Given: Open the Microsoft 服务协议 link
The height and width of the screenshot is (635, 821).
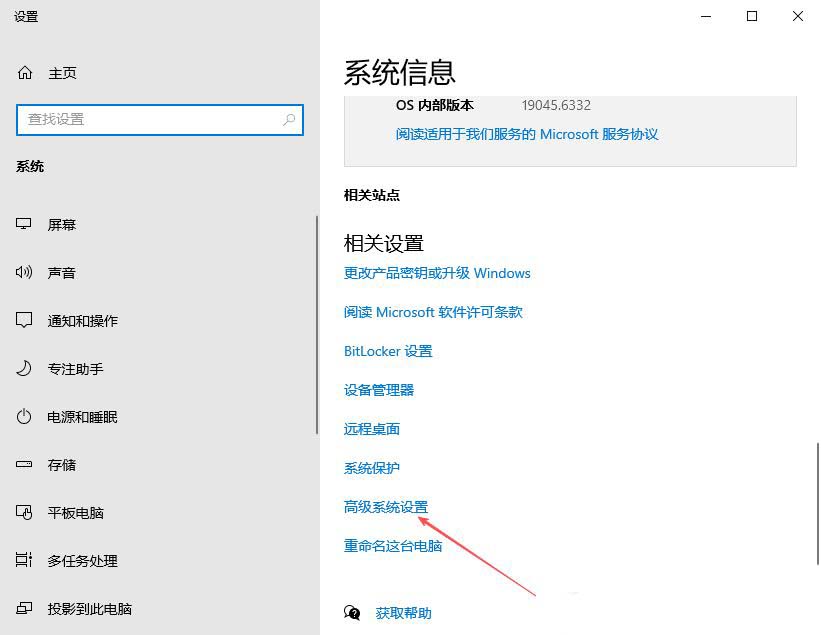Looking at the screenshot, I should click(527, 134).
